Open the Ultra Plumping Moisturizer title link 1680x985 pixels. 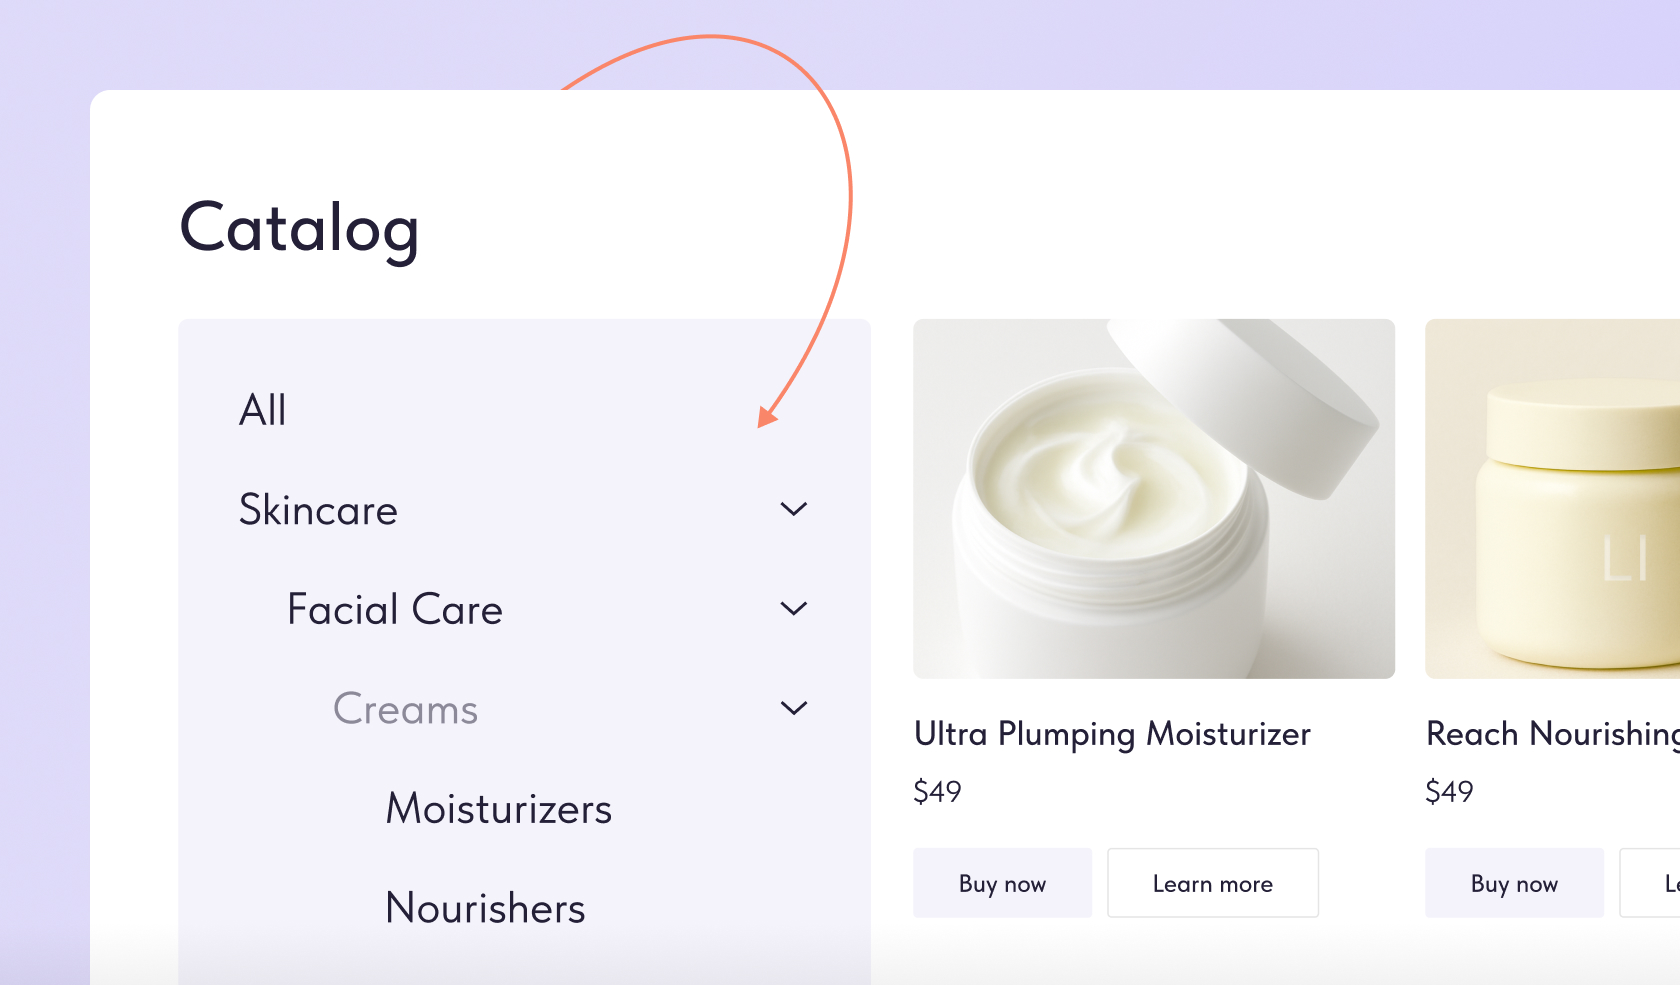(x=1112, y=734)
